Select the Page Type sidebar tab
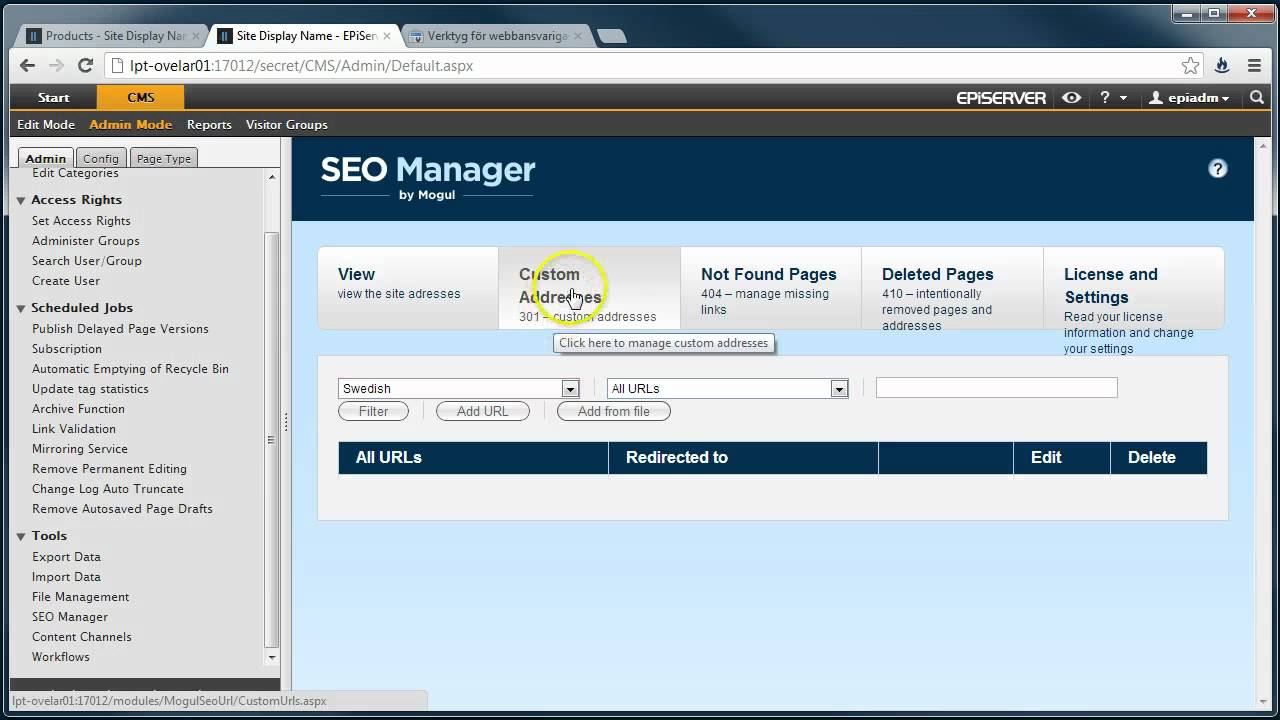This screenshot has width=1280, height=720. point(163,158)
